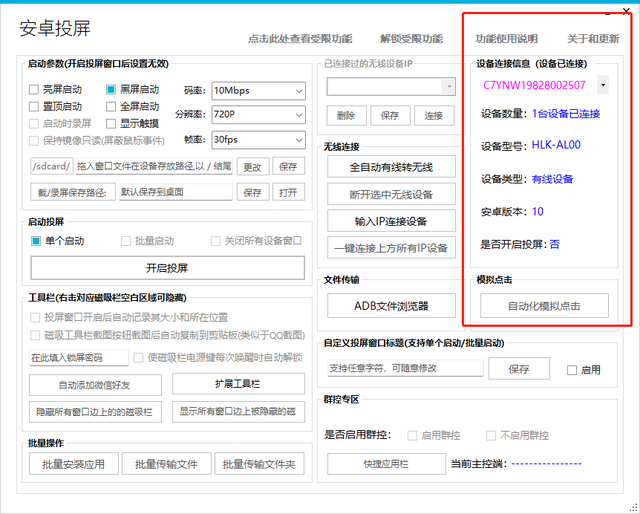The width and height of the screenshot is (640, 514).
Task: Click the 开启投屏 button
Action: click(x=168, y=268)
